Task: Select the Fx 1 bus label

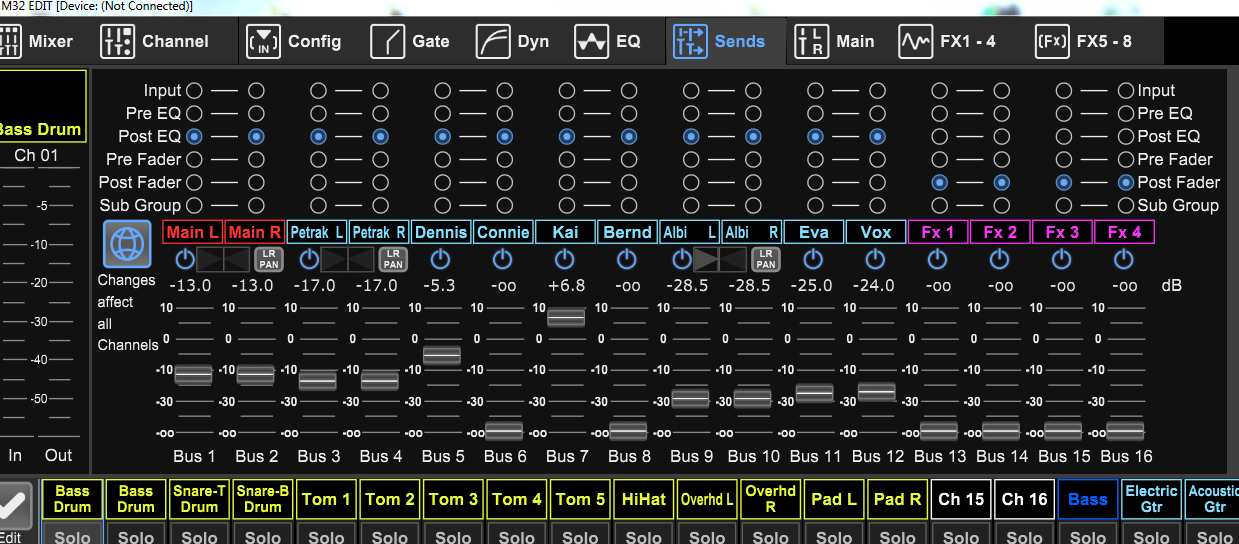Action: point(938,232)
